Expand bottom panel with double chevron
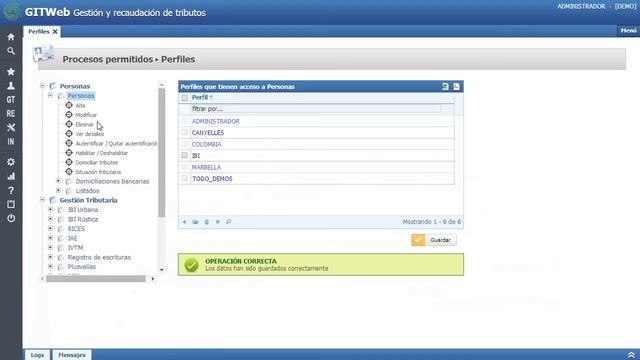Viewport: 640px width, 360px height. [x=631, y=355]
